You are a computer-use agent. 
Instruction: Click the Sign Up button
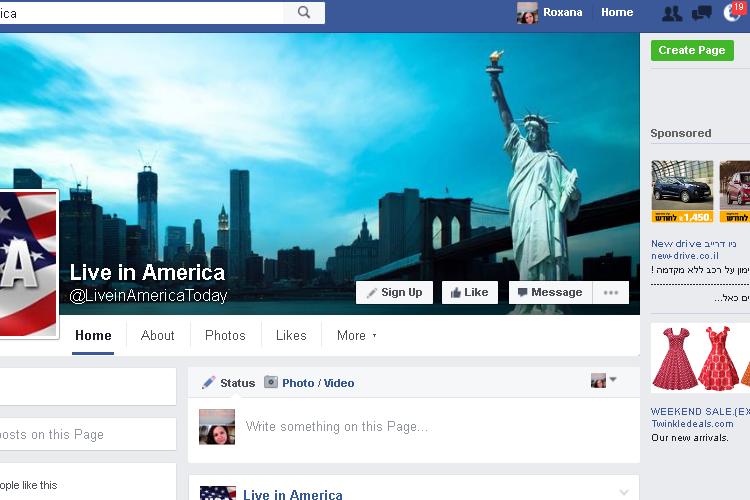click(394, 292)
